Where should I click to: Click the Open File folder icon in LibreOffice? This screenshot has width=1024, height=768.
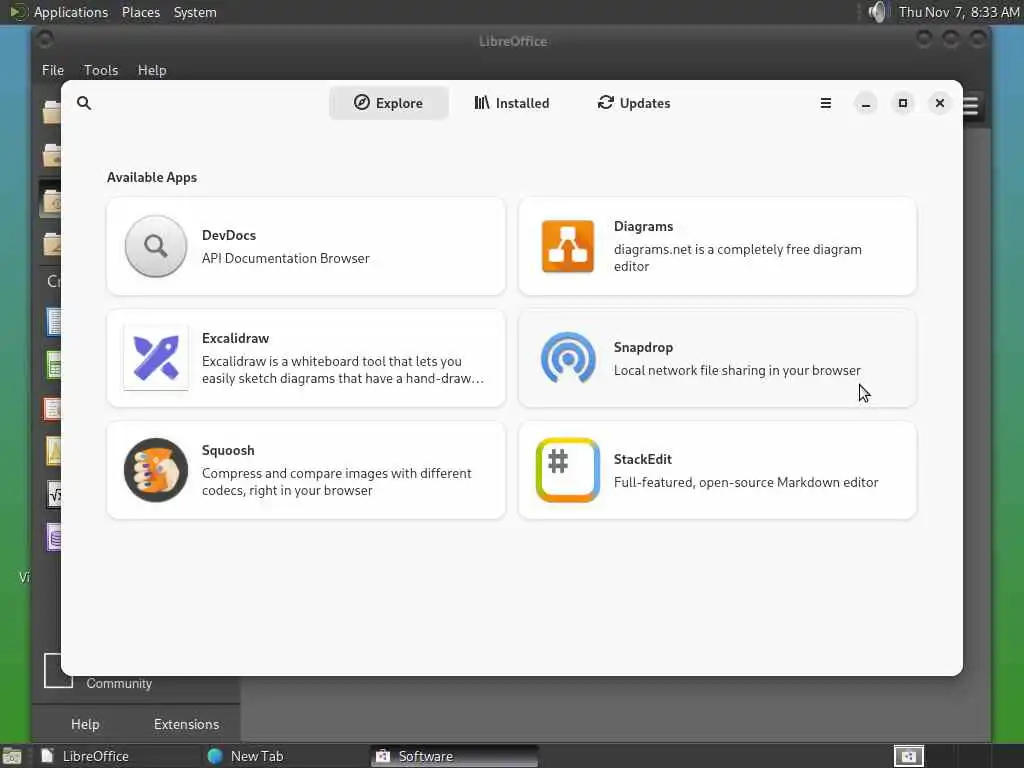click(51, 112)
